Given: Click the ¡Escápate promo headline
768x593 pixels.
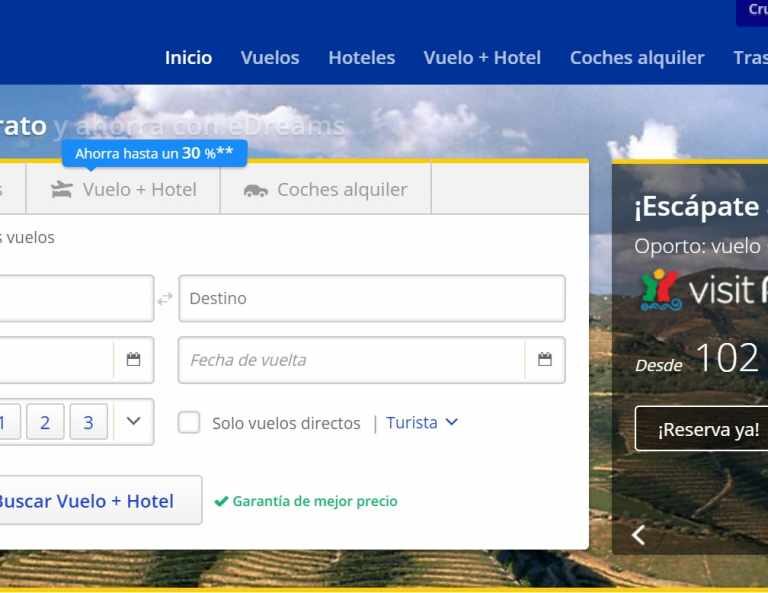Looking at the screenshot, I should tap(696, 207).
